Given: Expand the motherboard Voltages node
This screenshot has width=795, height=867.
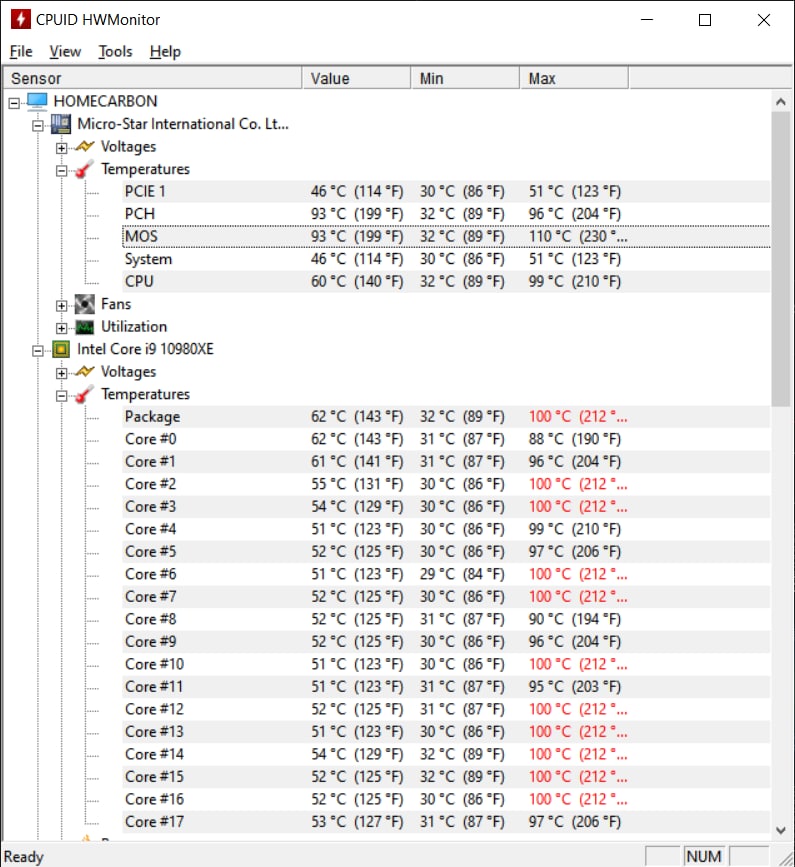Looking at the screenshot, I should (61, 148).
